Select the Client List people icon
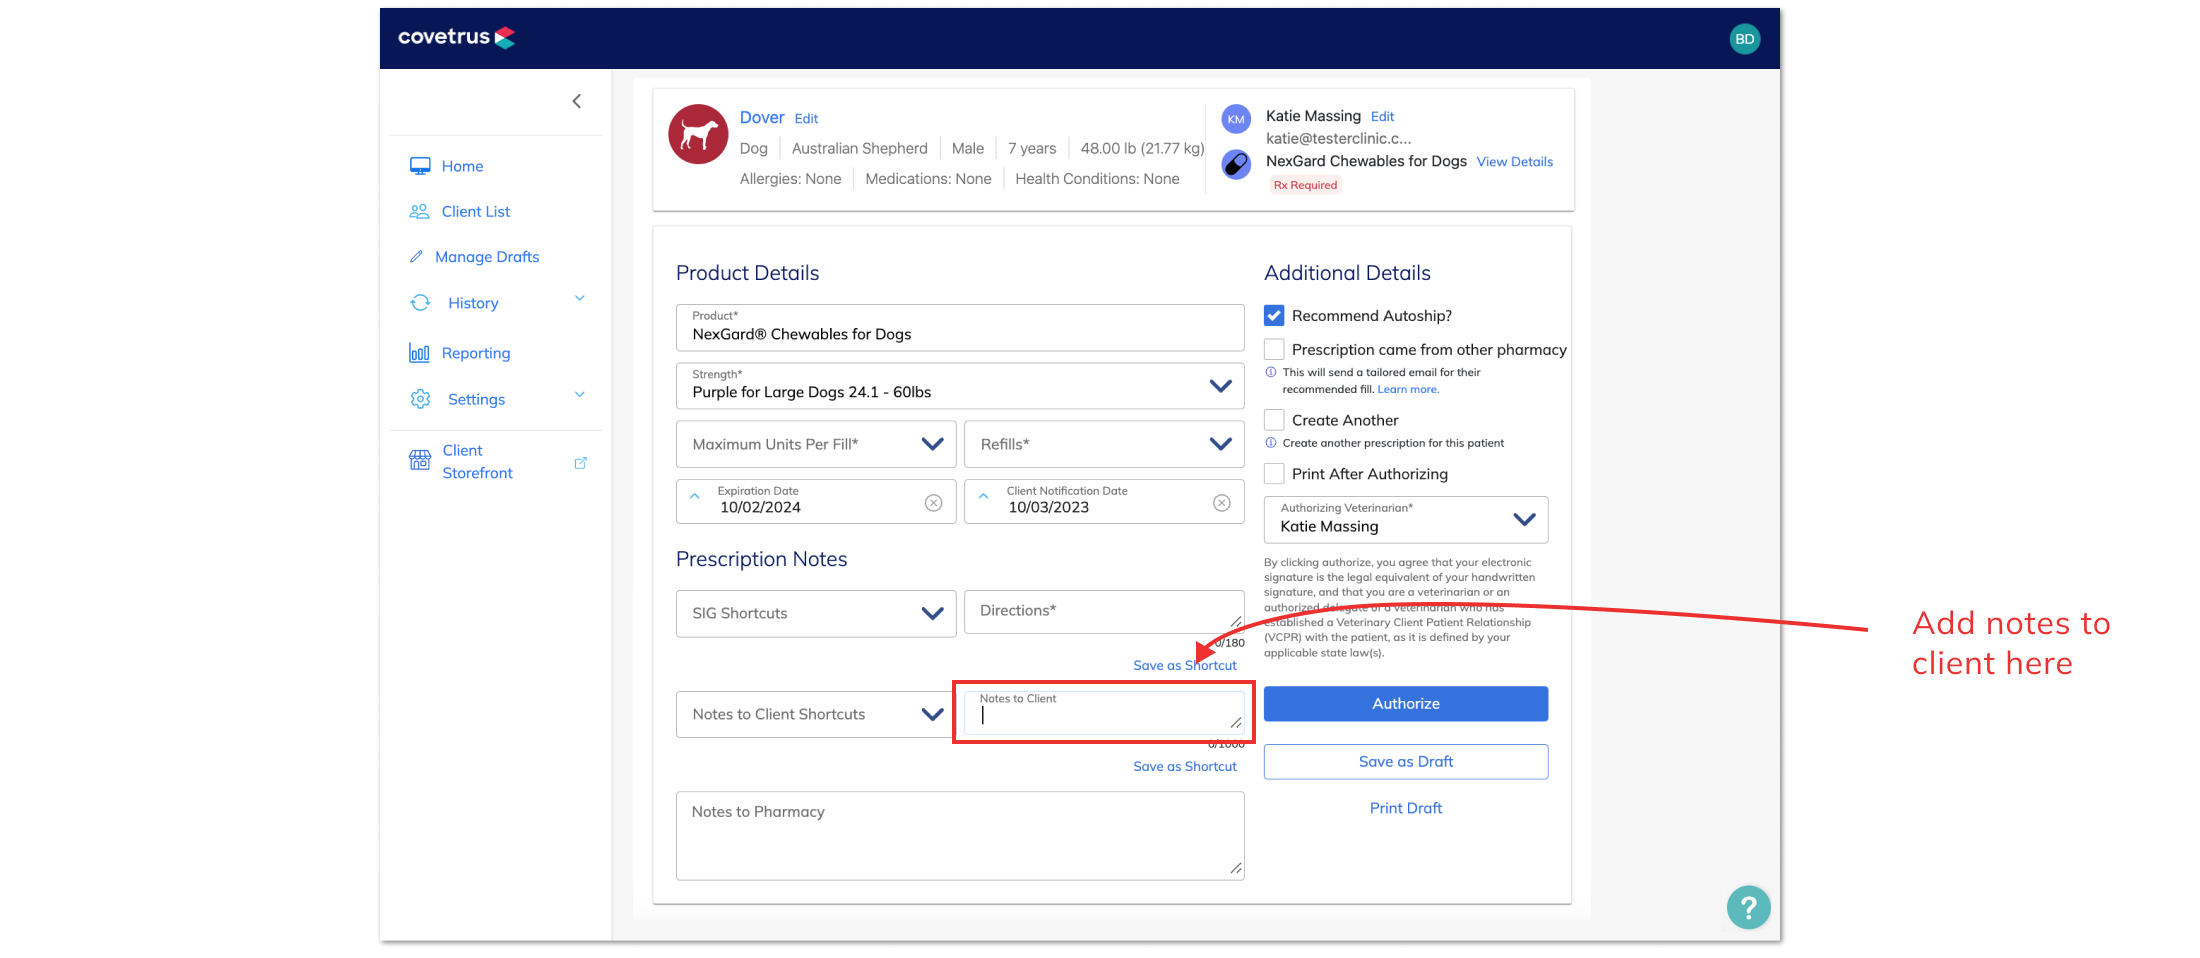The image size is (2200, 958). pos(419,211)
